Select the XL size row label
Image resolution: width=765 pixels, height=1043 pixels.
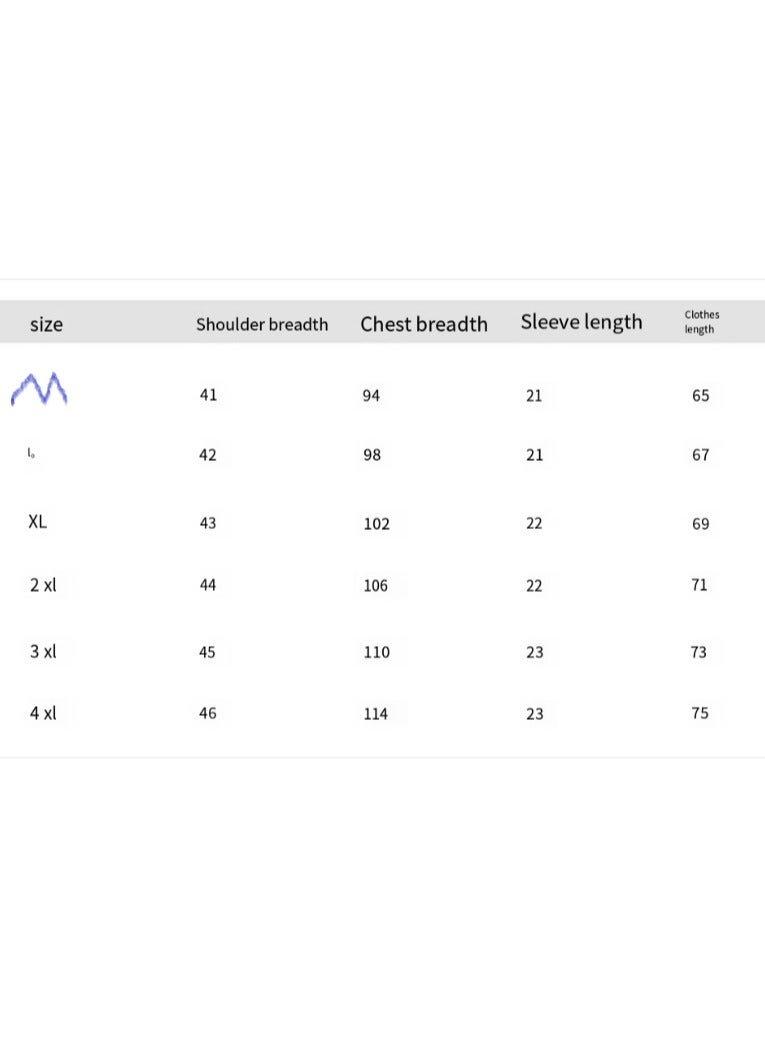pyautogui.click(x=37, y=522)
